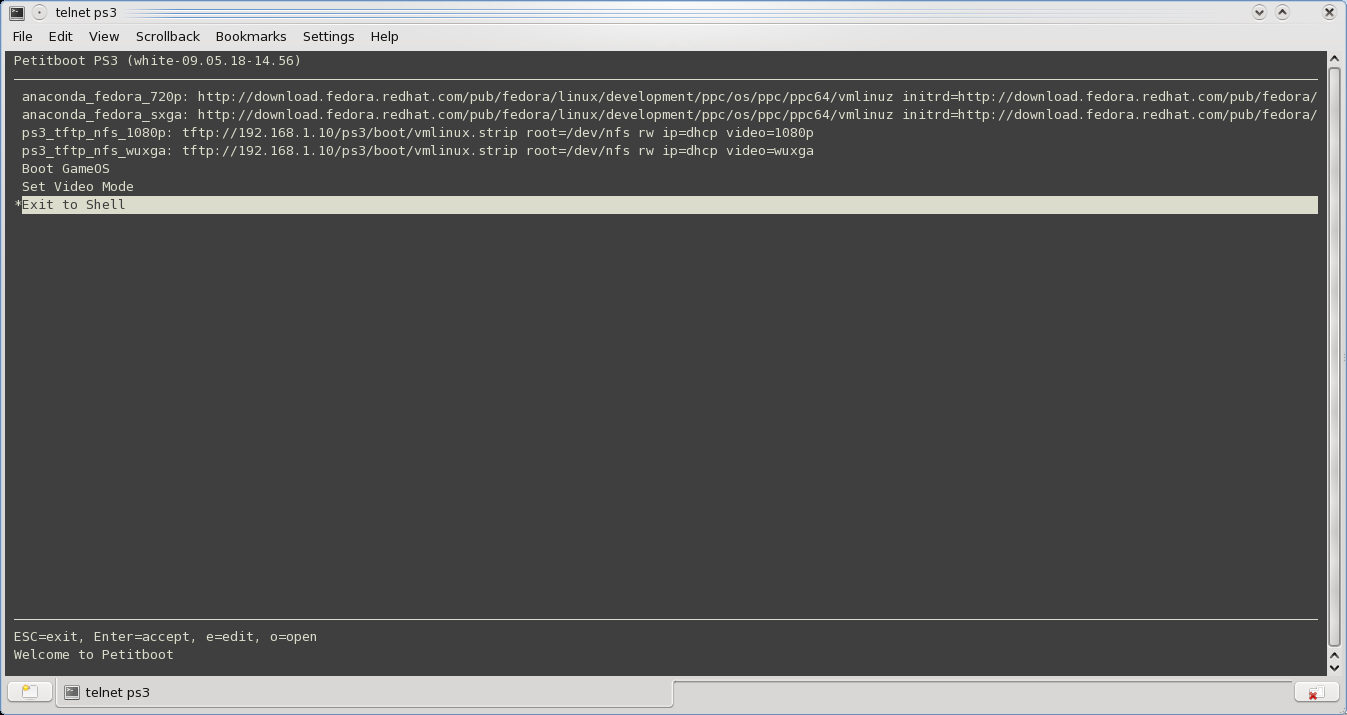Click the highlighted Exit to Shell entry
The image size is (1347, 715).
(74, 205)
